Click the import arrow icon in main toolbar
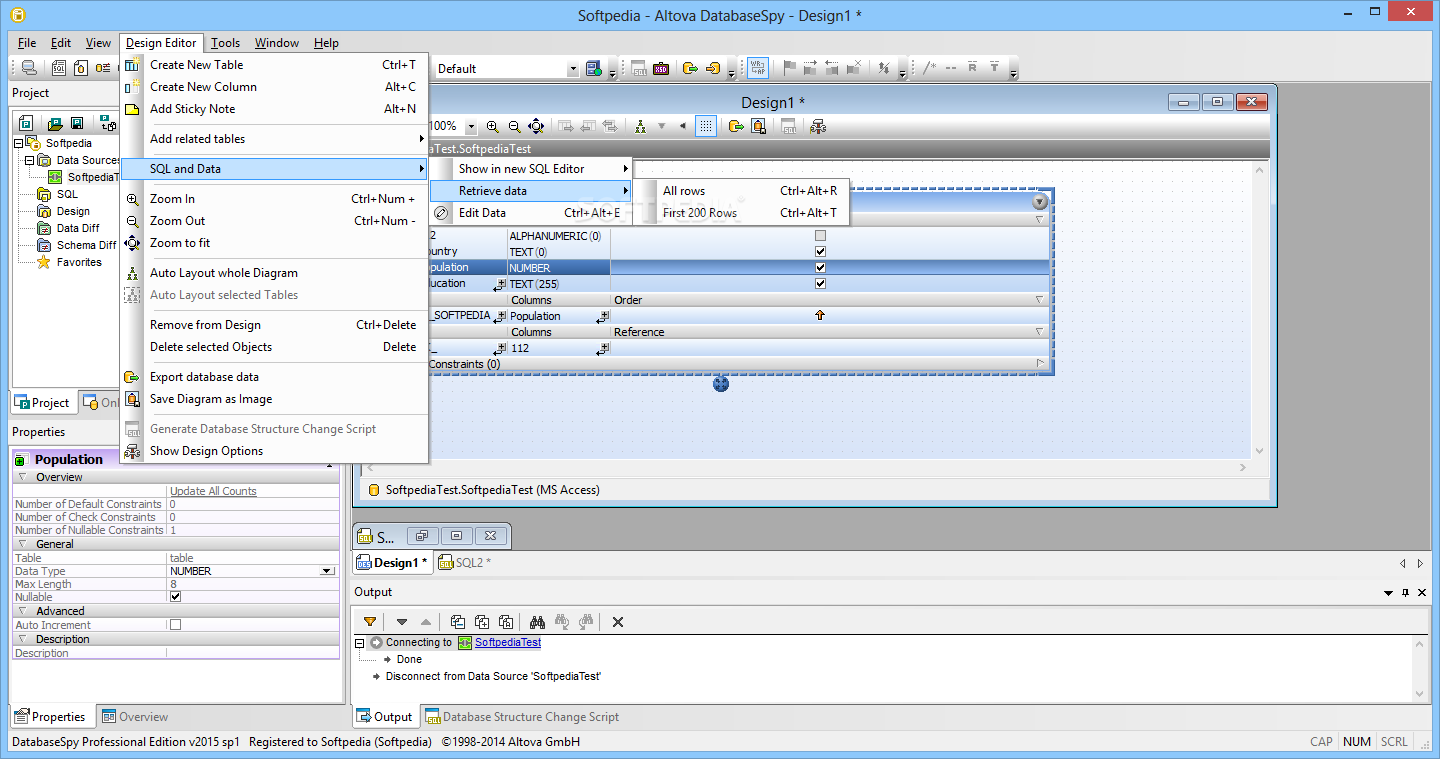The image size is (1440, 759). pos(712,68)
